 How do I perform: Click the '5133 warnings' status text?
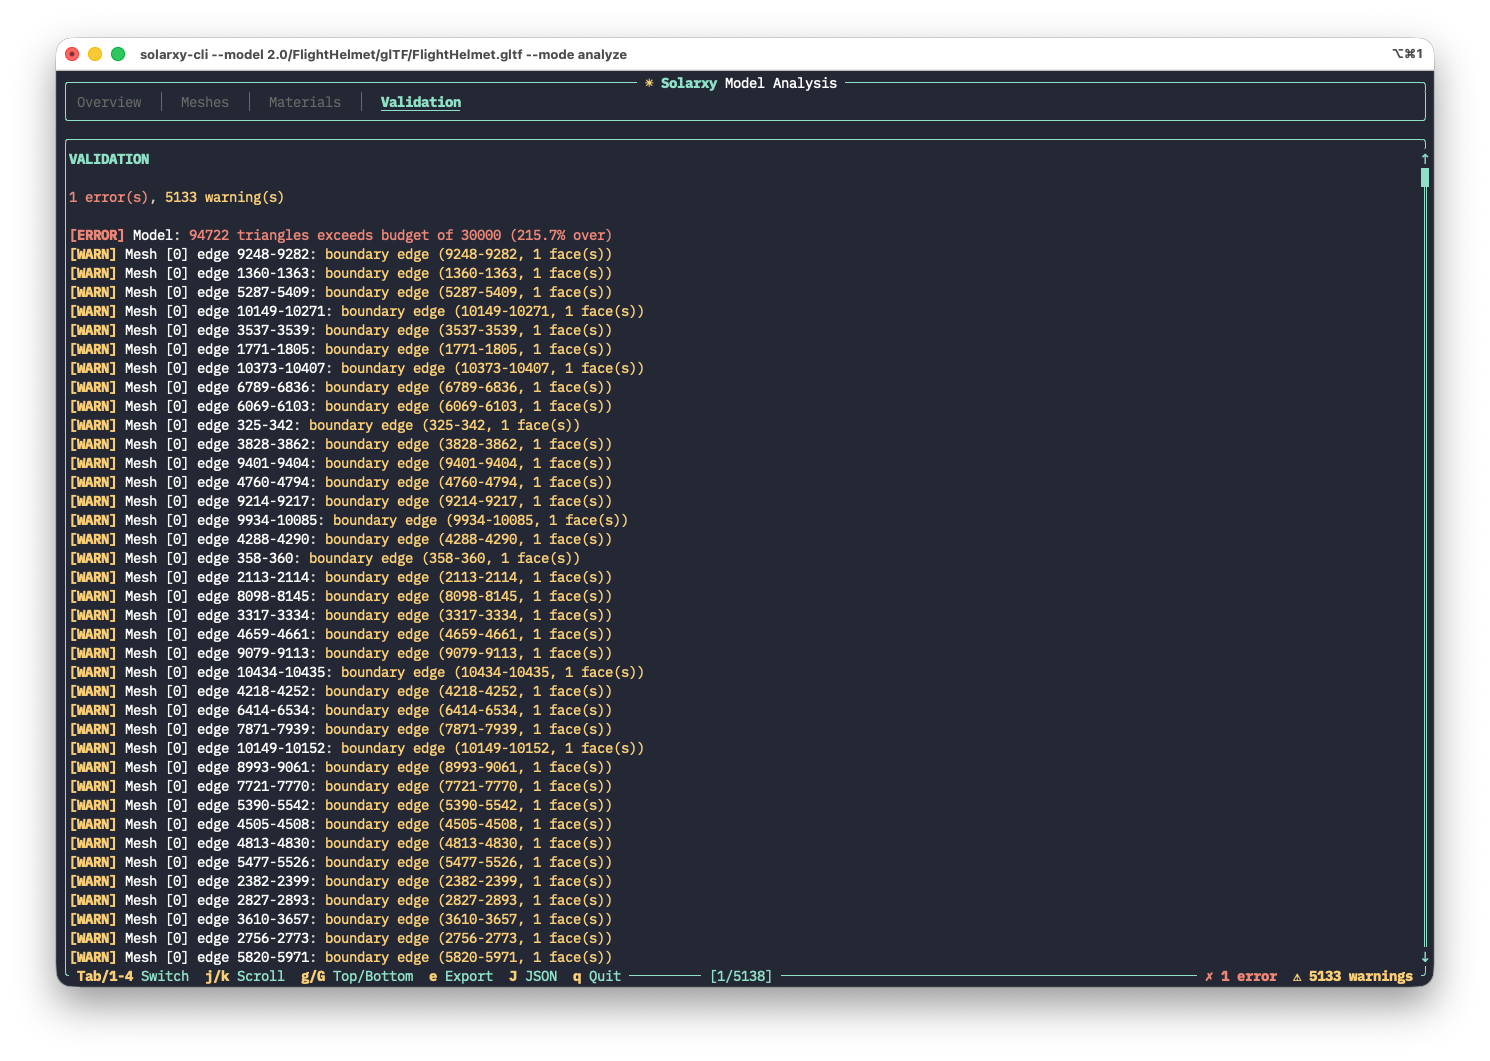(1361, 976)
